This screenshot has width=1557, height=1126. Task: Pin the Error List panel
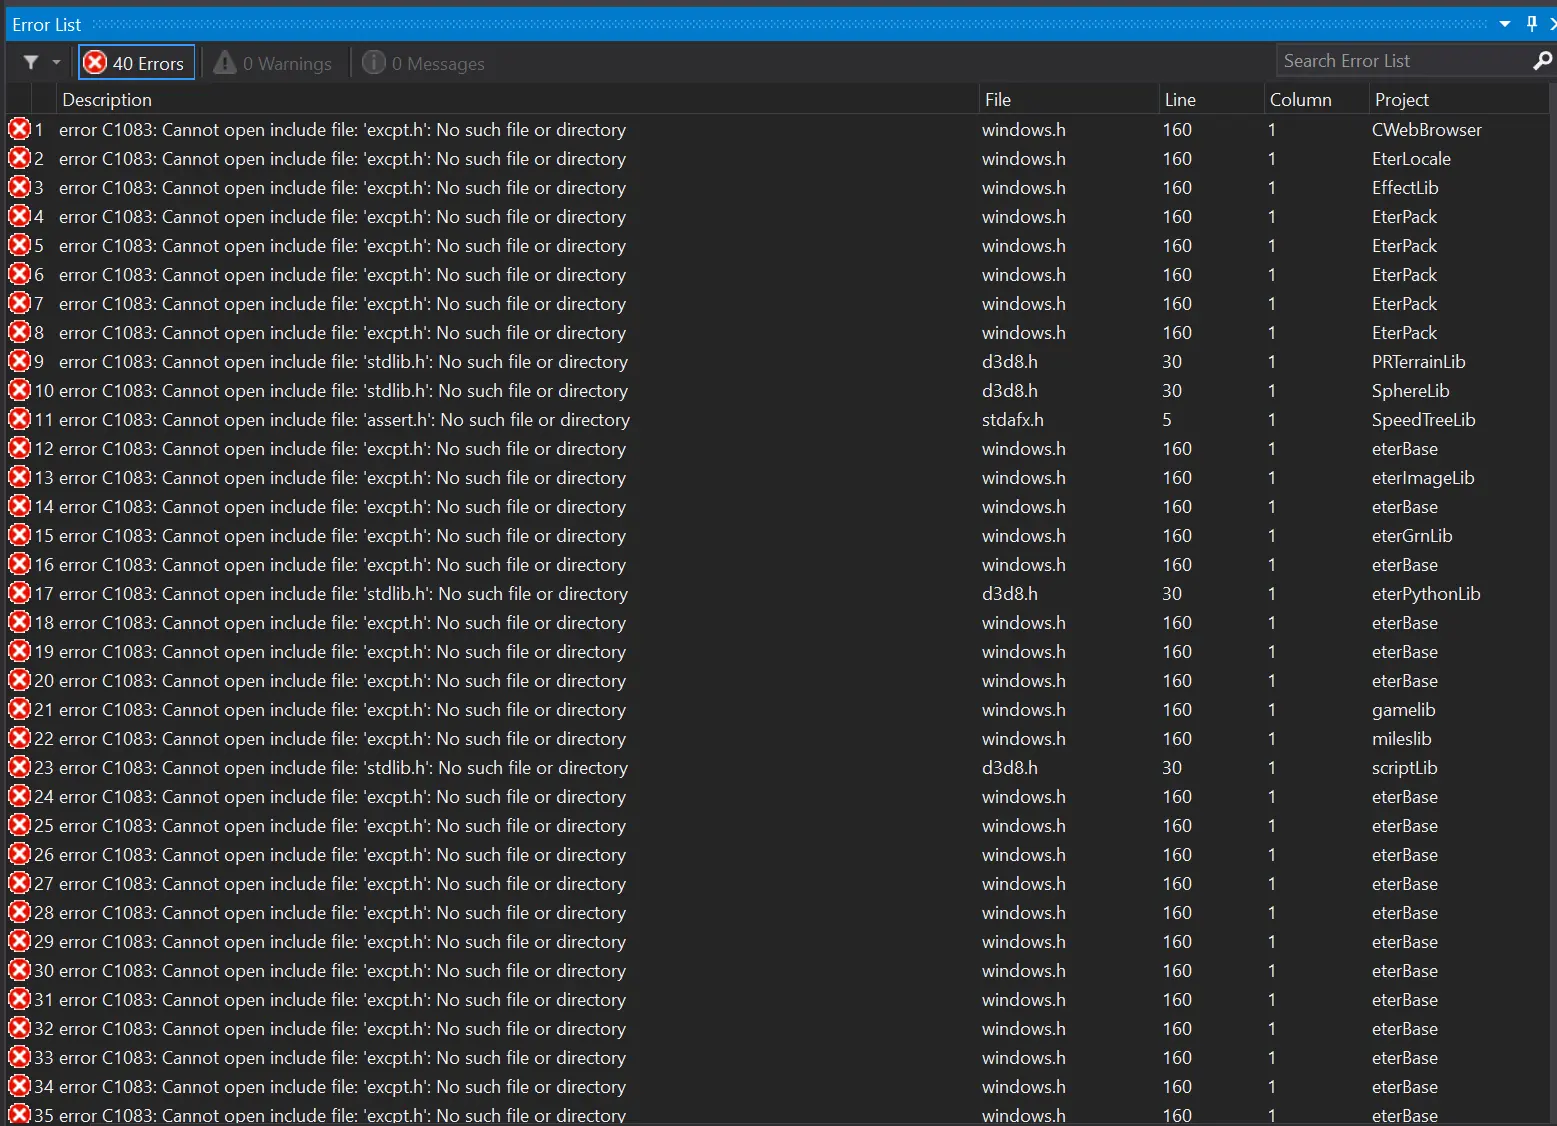click(1531, 24)
